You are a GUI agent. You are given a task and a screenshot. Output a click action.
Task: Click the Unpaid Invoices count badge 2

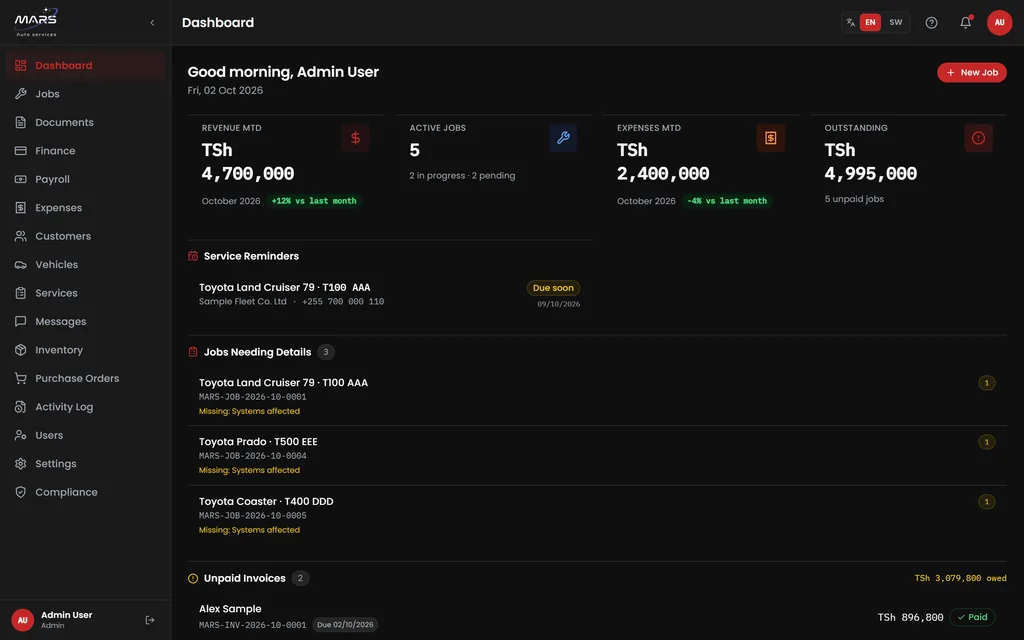[x=300, y=578]
